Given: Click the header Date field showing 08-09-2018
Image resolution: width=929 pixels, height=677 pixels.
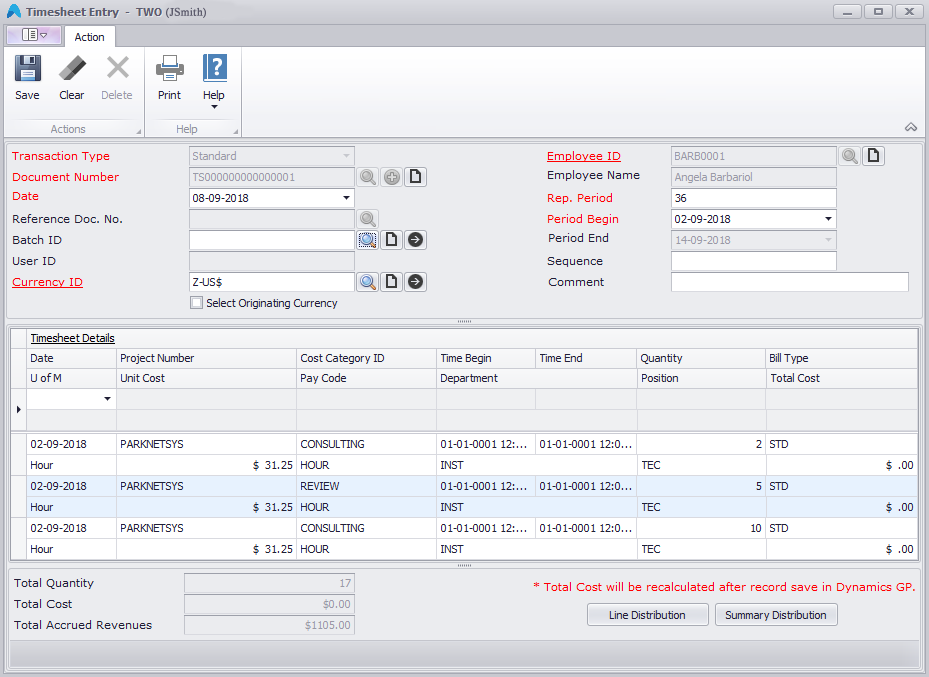Looking at the screenshot, I should [272, 198].
